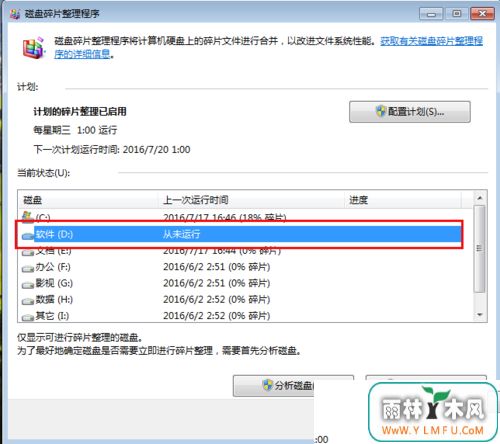
Task: Select the (C:) system drive icon
Action: coord(27,217)
